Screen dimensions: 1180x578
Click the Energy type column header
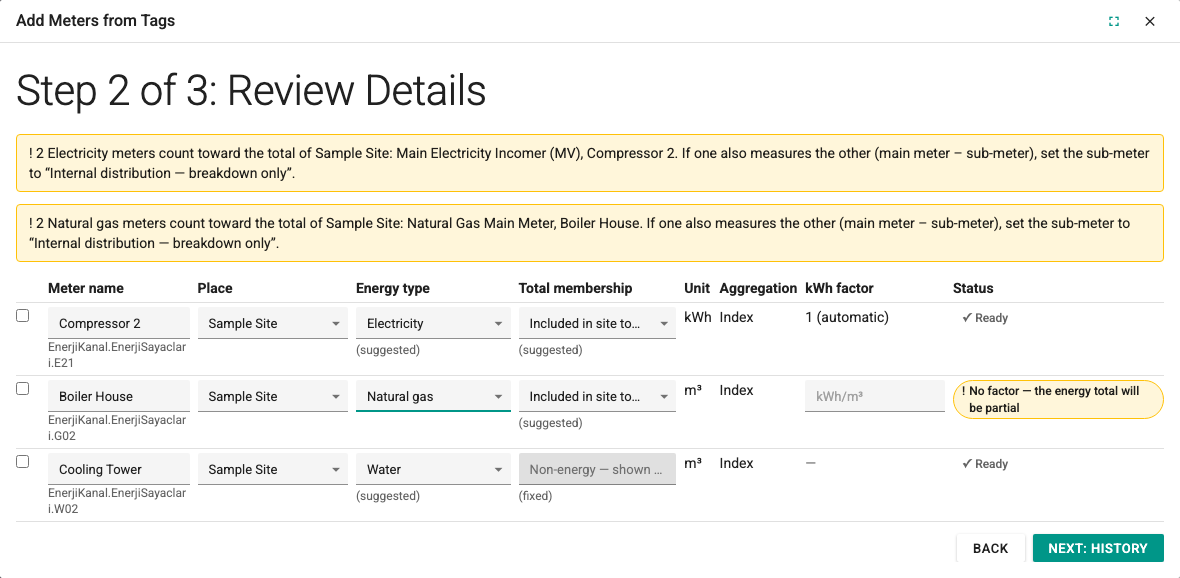tap(393, 288)
